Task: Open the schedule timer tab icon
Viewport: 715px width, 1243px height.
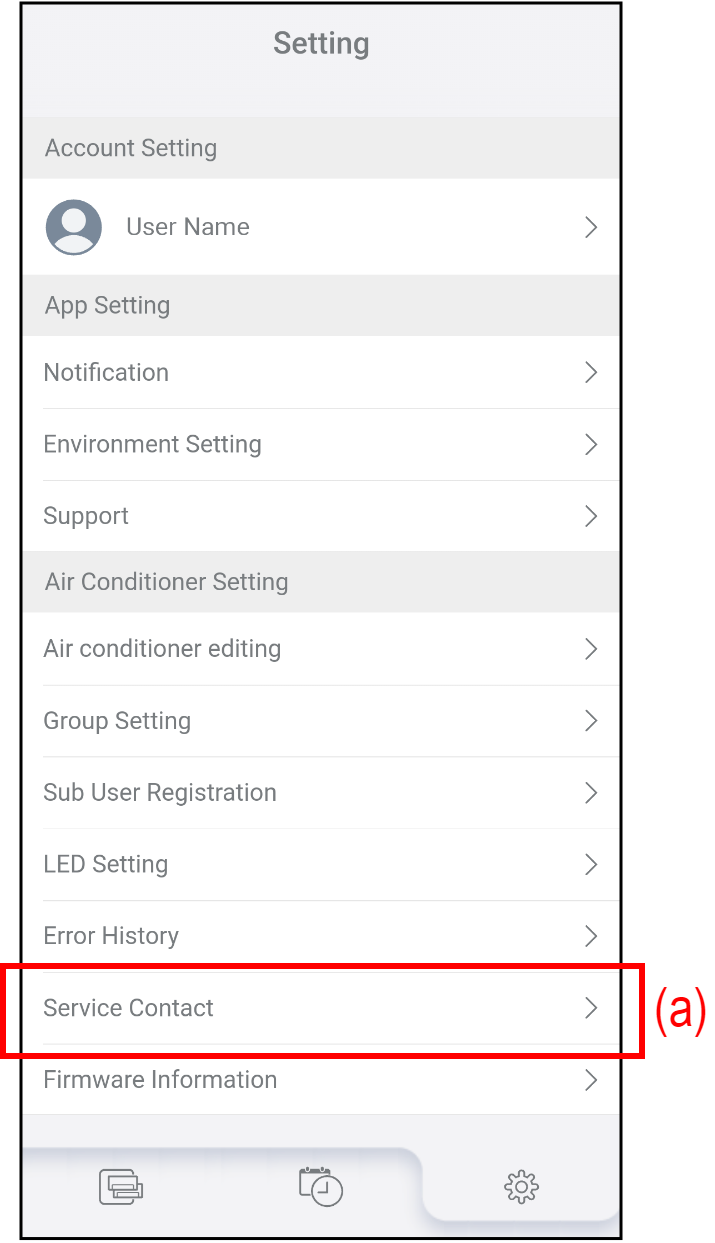Action: click(321, 1186)
